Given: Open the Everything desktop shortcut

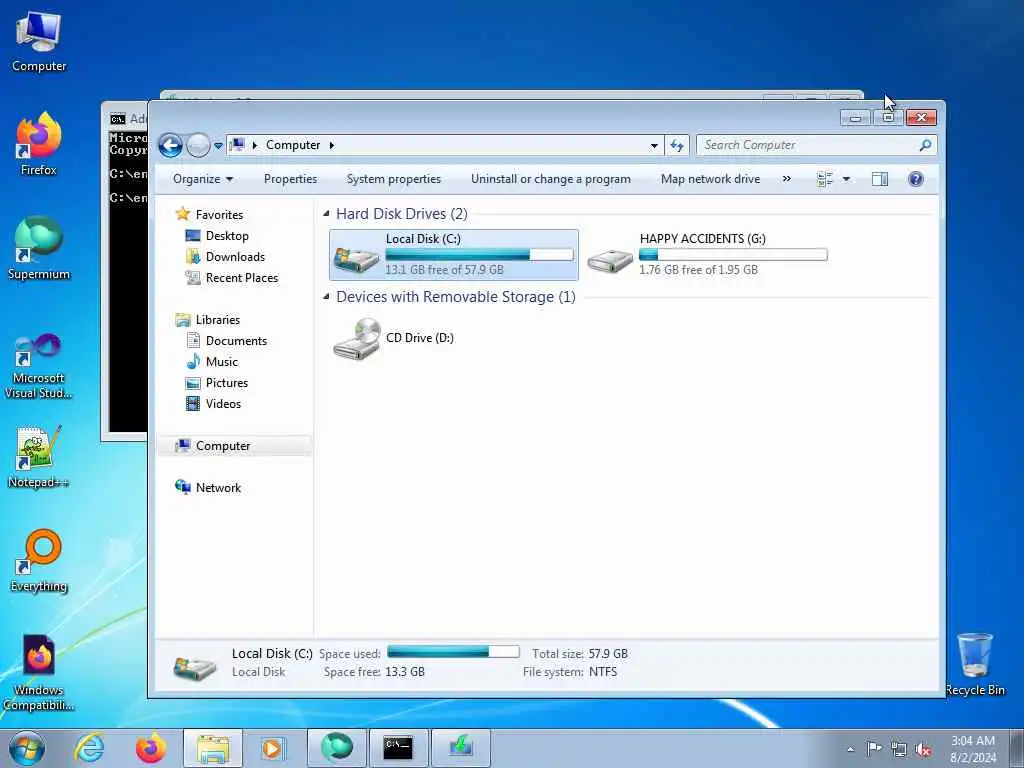Looking at the screenshot, I should coord(39,561).
